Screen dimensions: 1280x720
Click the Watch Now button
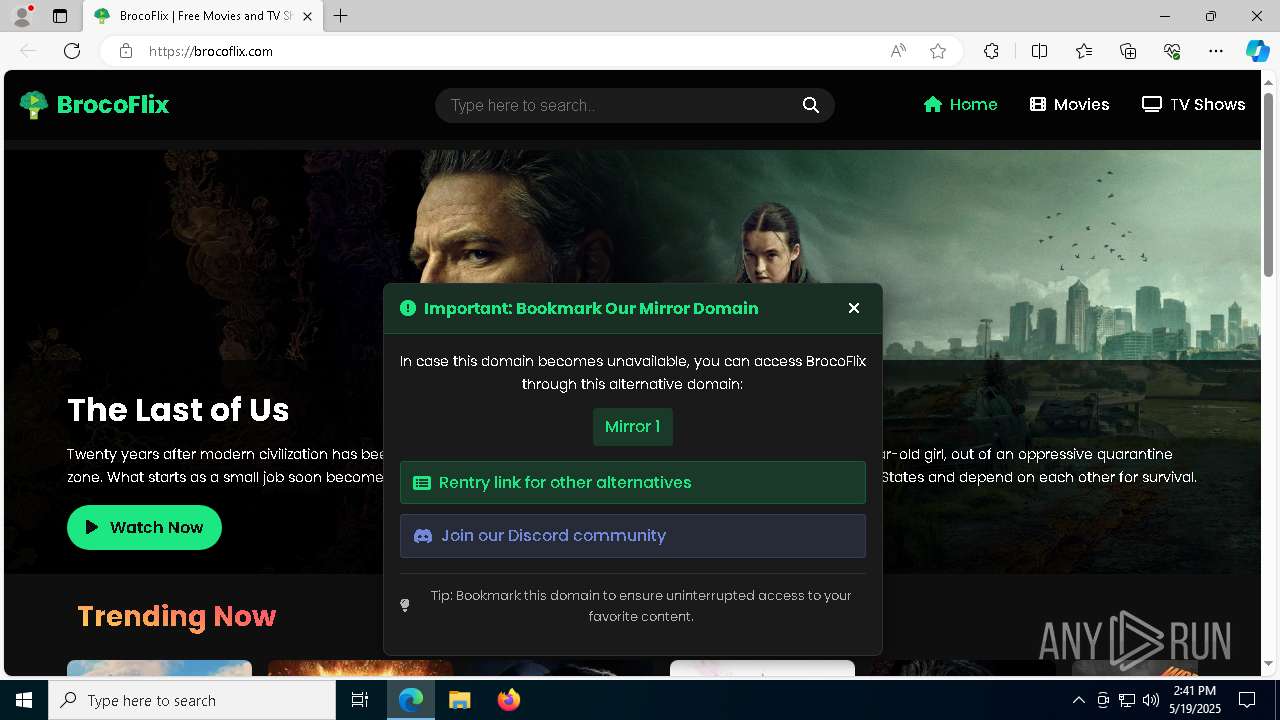pyautogui.click(x=144, y=527)
